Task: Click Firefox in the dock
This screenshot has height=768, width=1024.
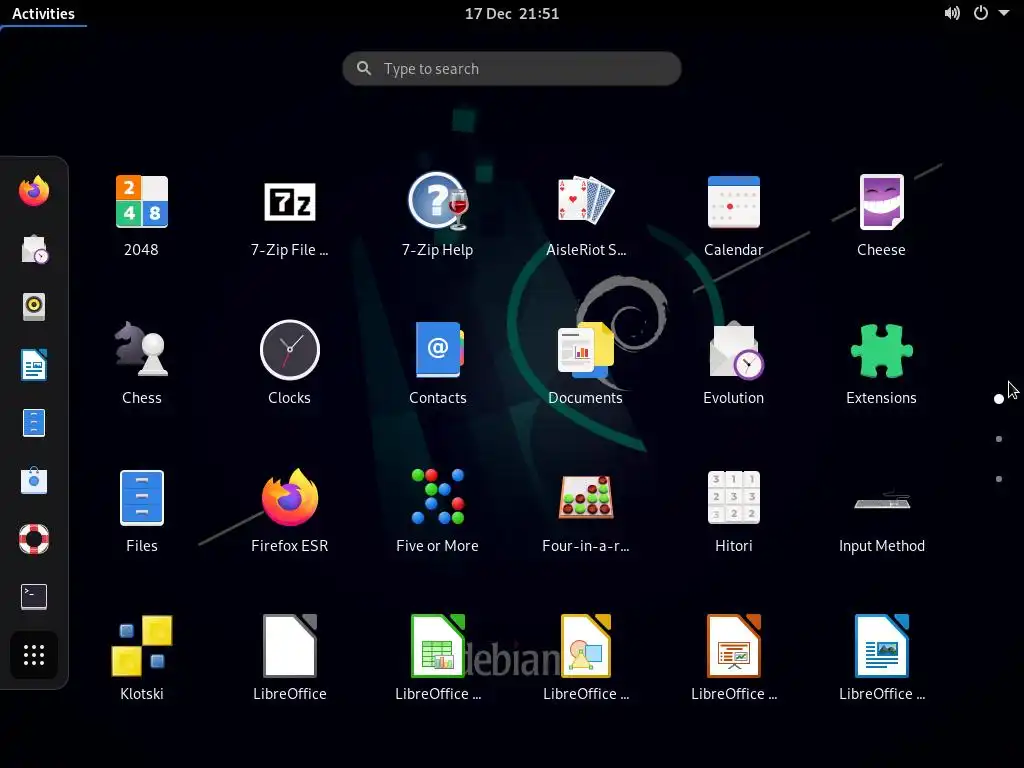Action: click(x=34, y=191)
